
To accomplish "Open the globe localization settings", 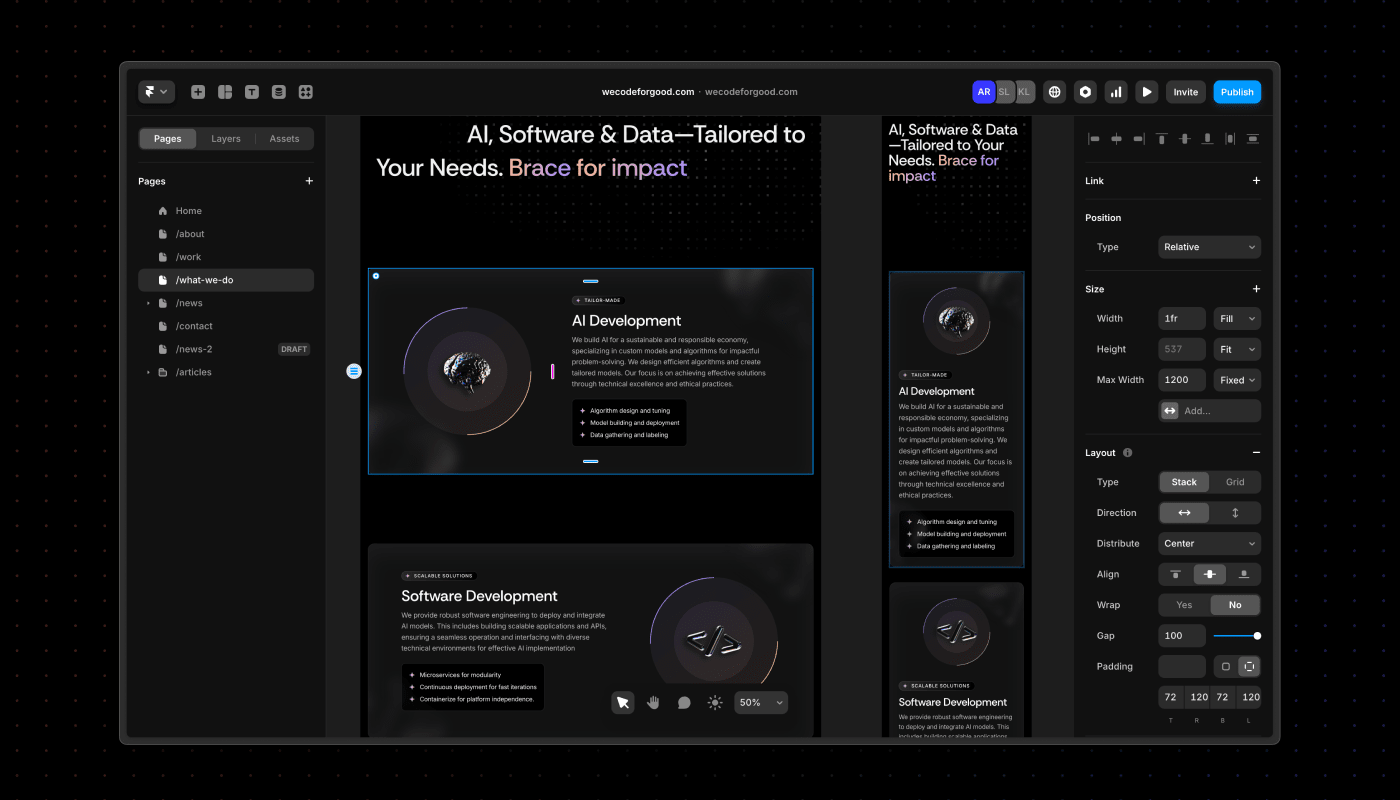I will (x=1055, y=92).
